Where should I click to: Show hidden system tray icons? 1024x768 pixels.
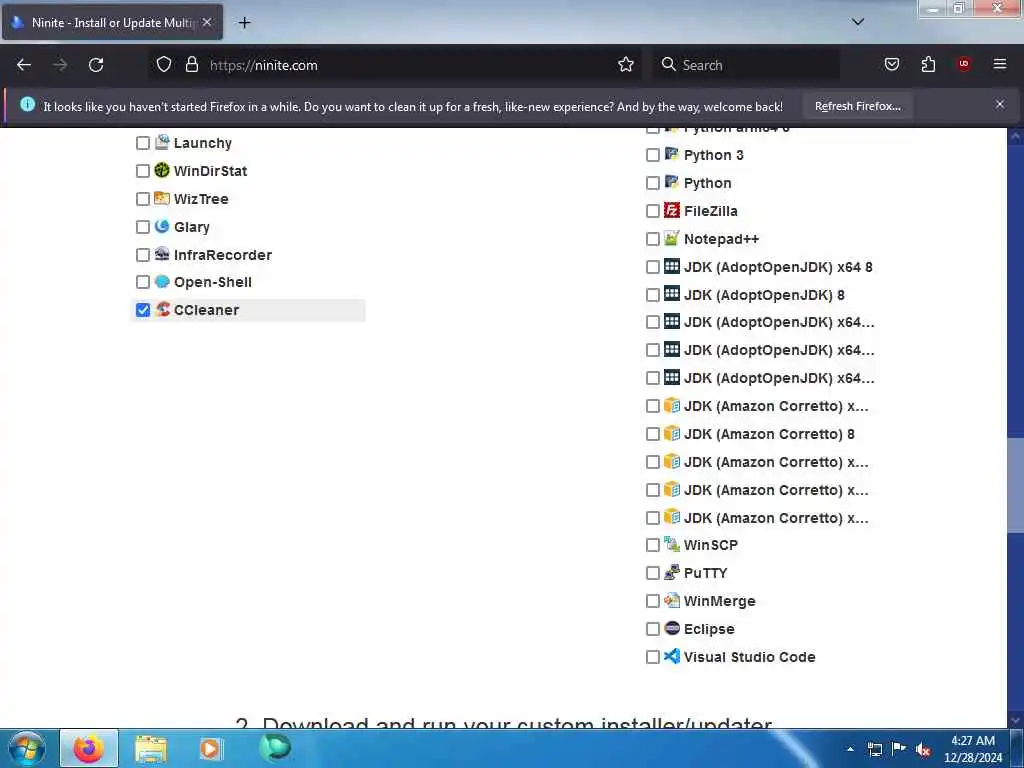pos(850,749)
